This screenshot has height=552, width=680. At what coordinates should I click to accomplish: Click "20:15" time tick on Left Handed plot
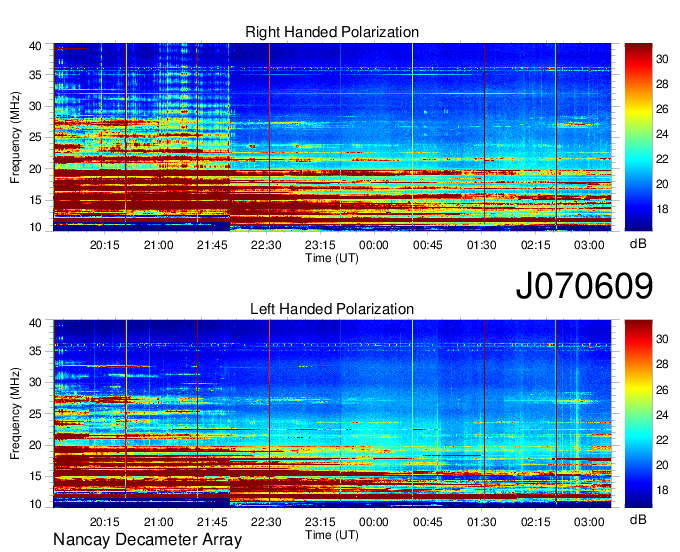[x=105, y=522]
